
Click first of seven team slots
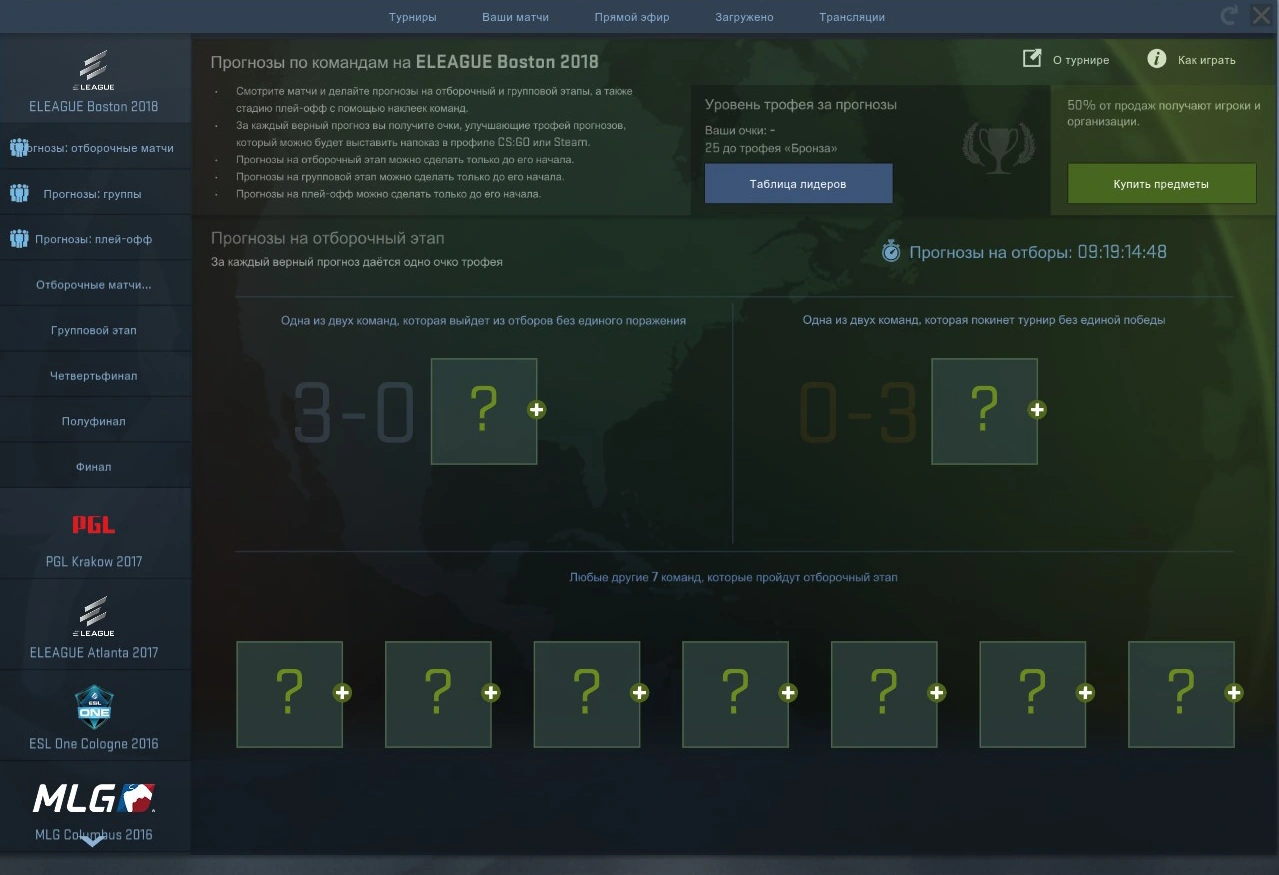click(x=289, y=695)
